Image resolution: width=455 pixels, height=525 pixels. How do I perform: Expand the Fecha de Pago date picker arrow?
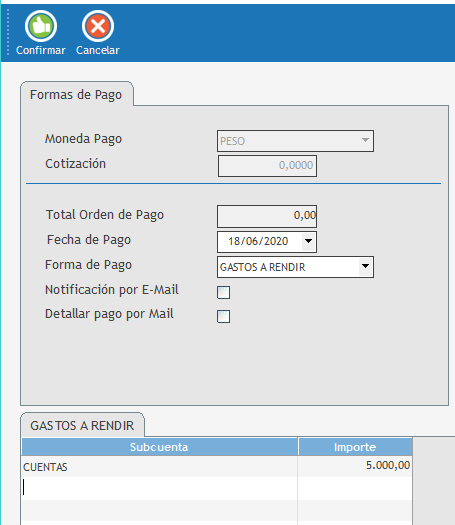308,241
